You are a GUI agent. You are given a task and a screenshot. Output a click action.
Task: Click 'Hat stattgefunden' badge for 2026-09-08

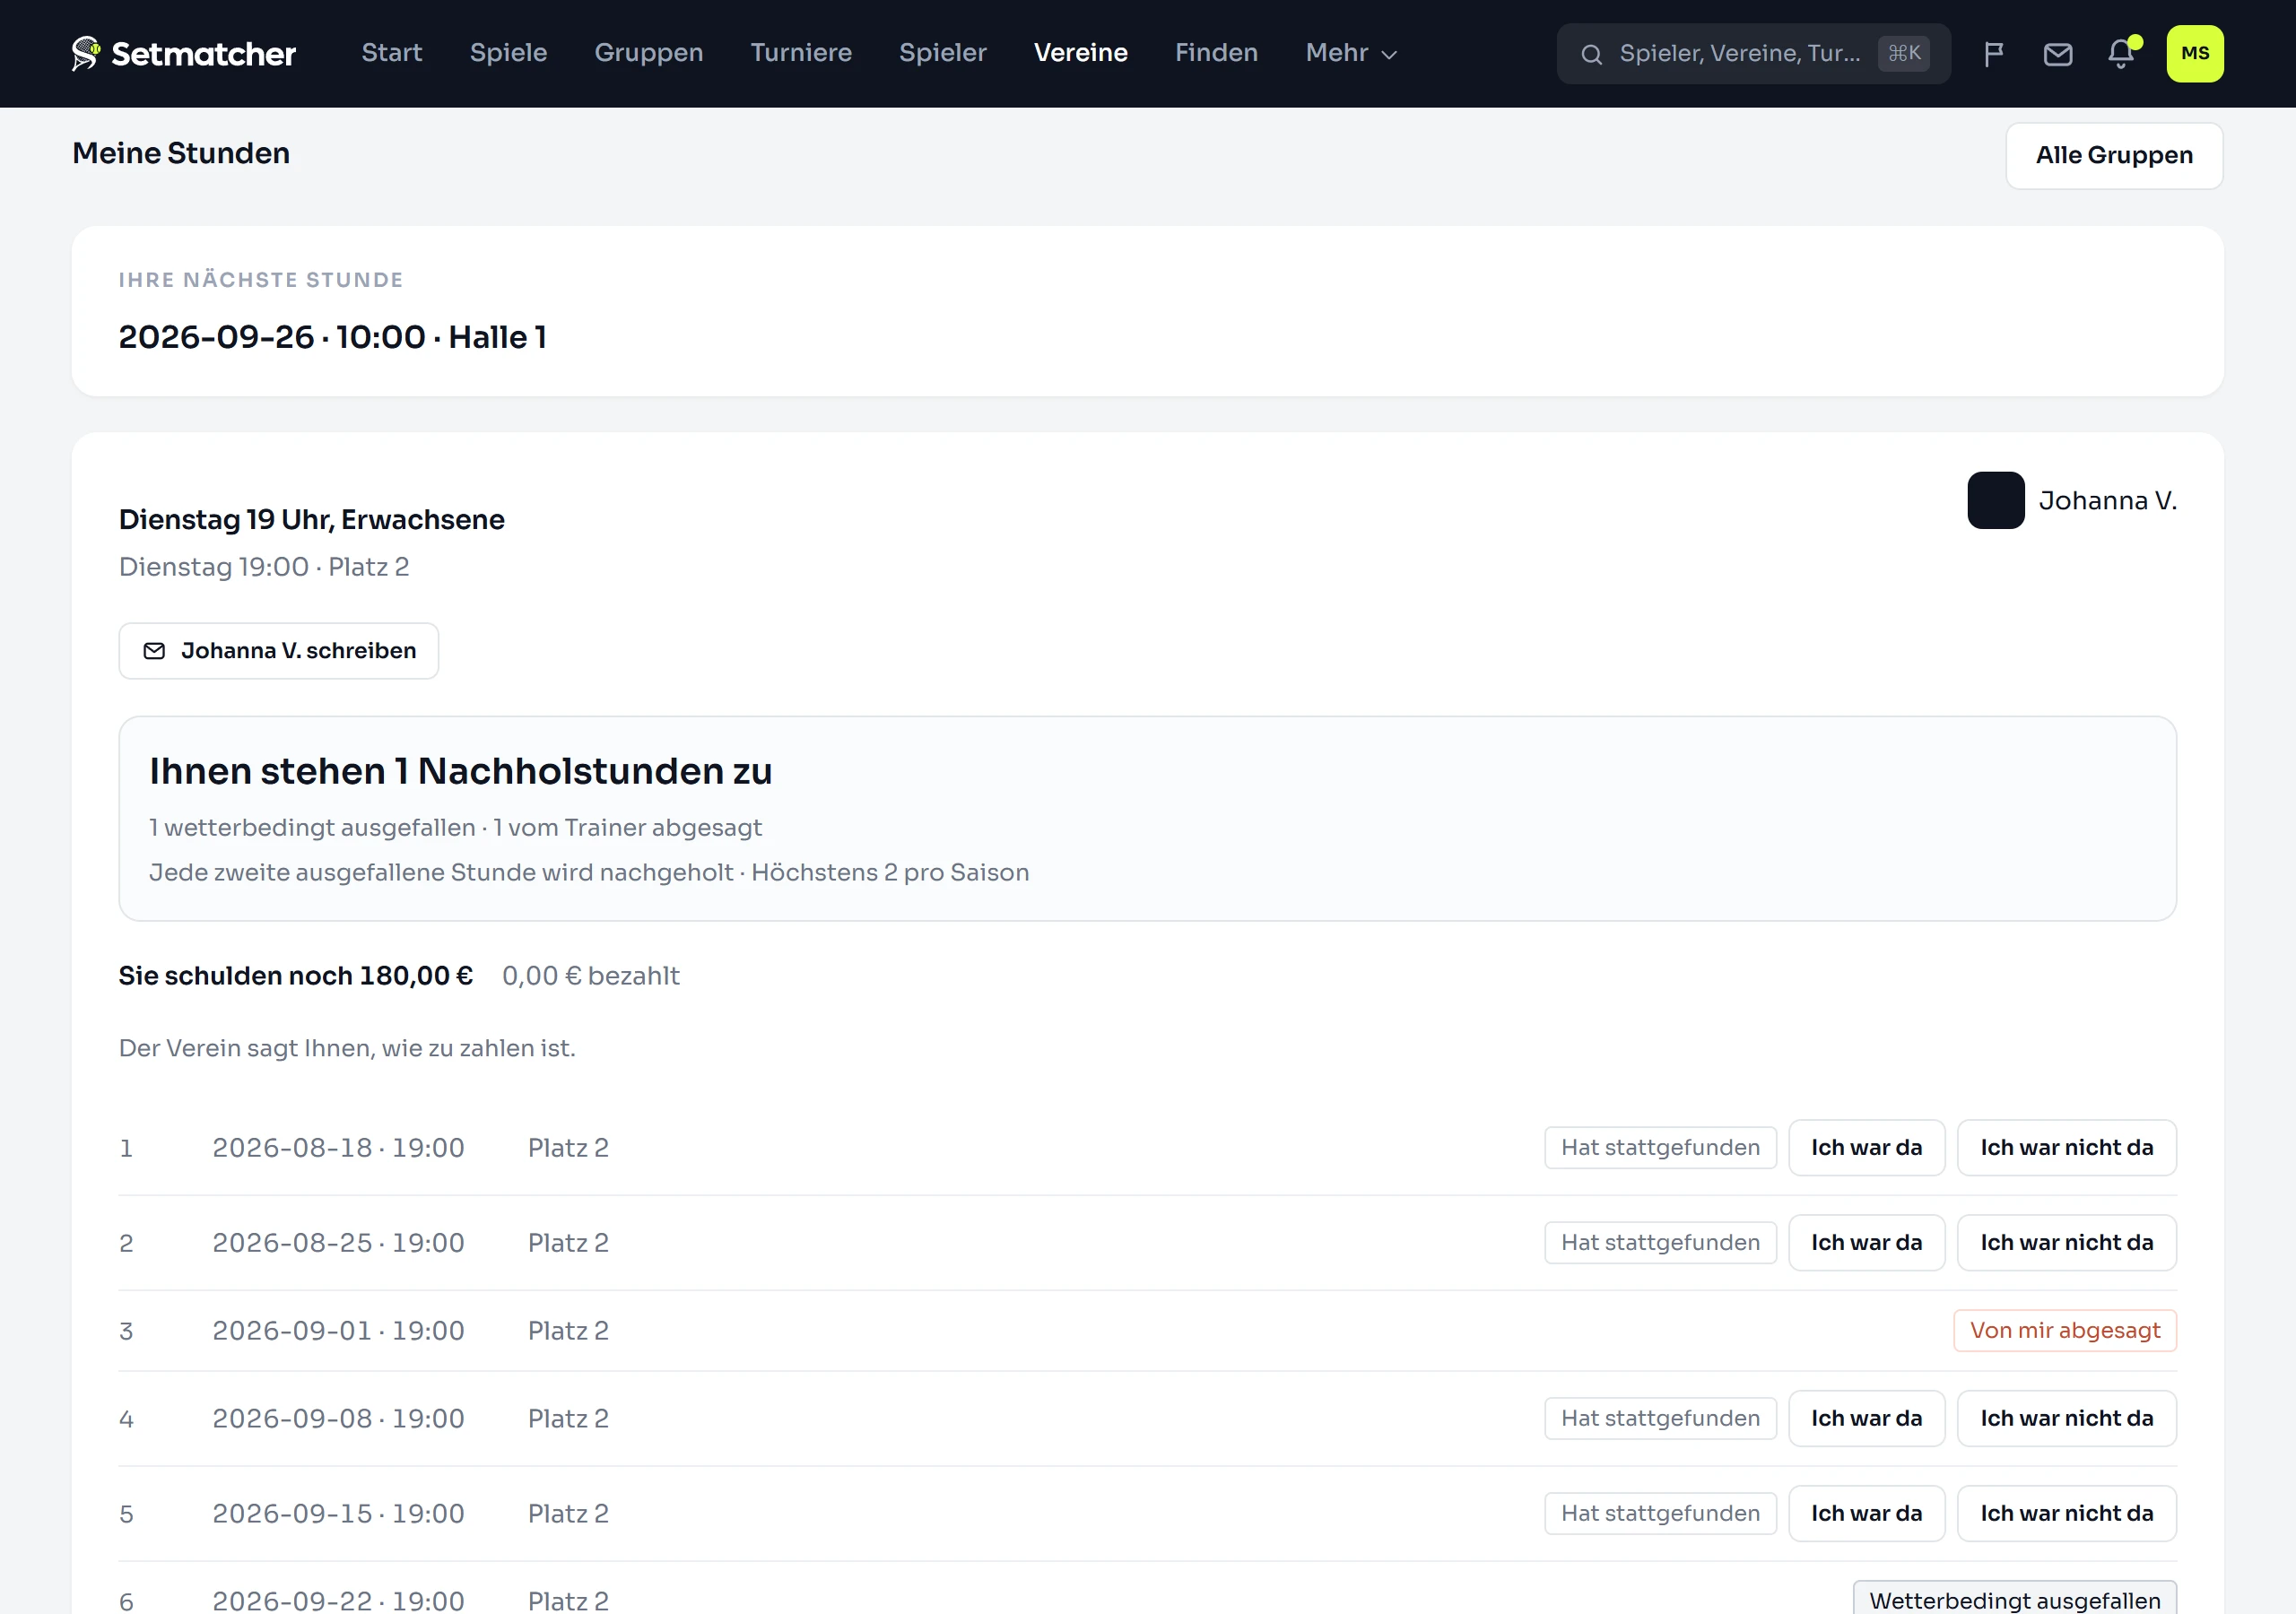1659,1419
